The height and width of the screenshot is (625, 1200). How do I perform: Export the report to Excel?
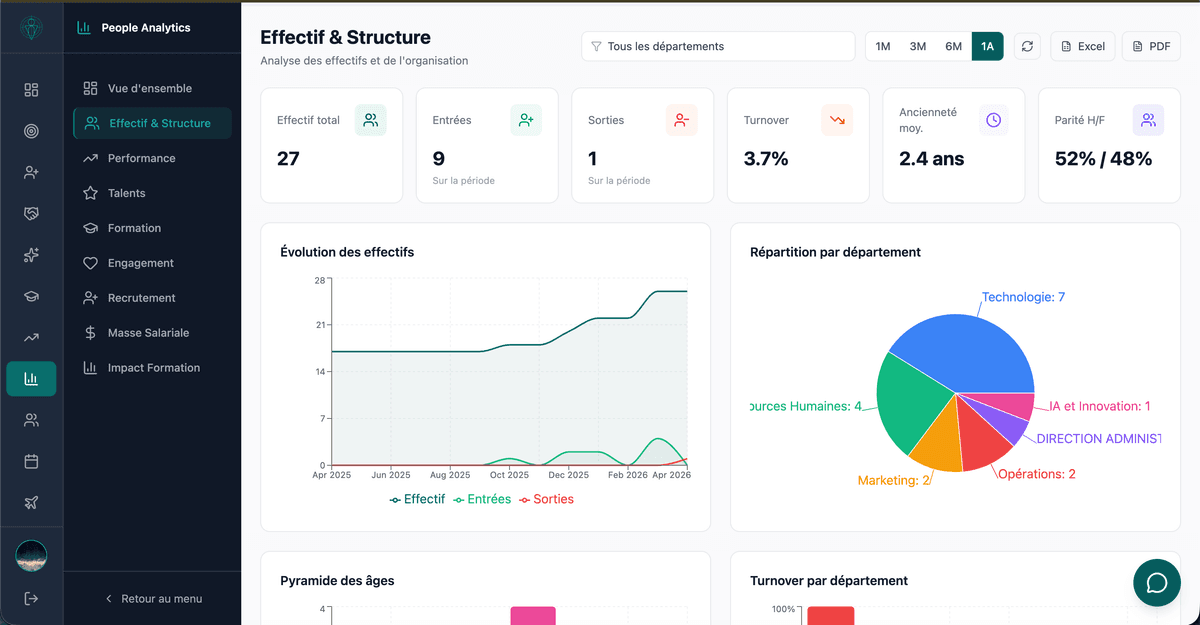[1082, 46]
